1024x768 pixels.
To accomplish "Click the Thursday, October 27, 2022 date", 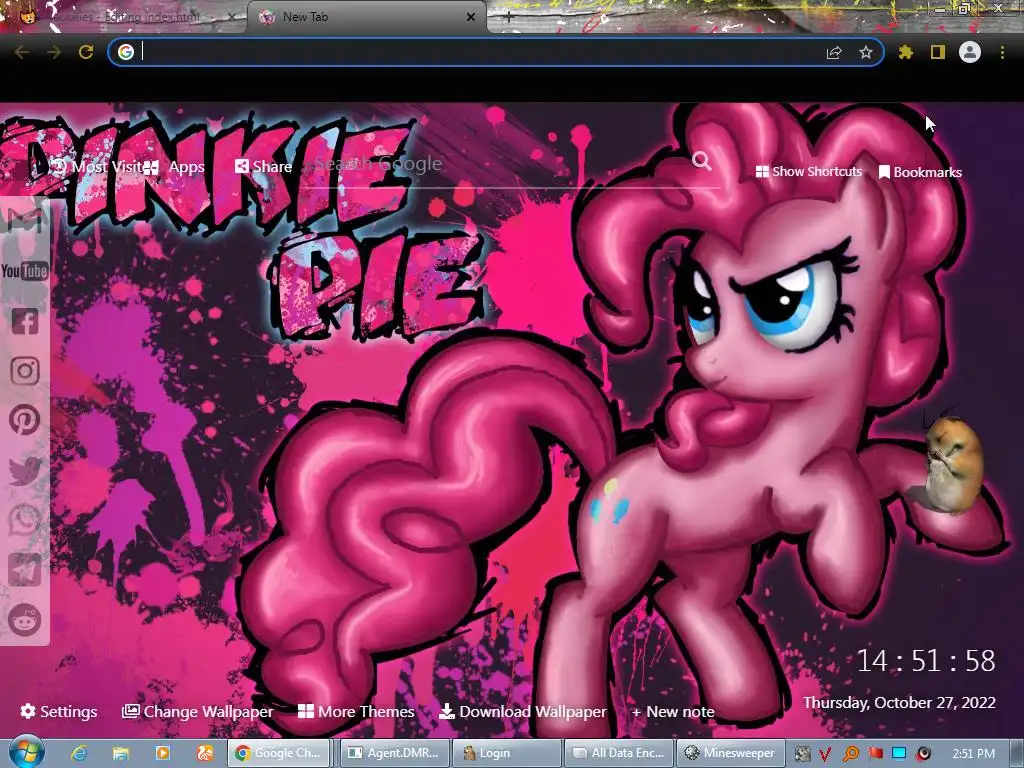I will (899, 703).
